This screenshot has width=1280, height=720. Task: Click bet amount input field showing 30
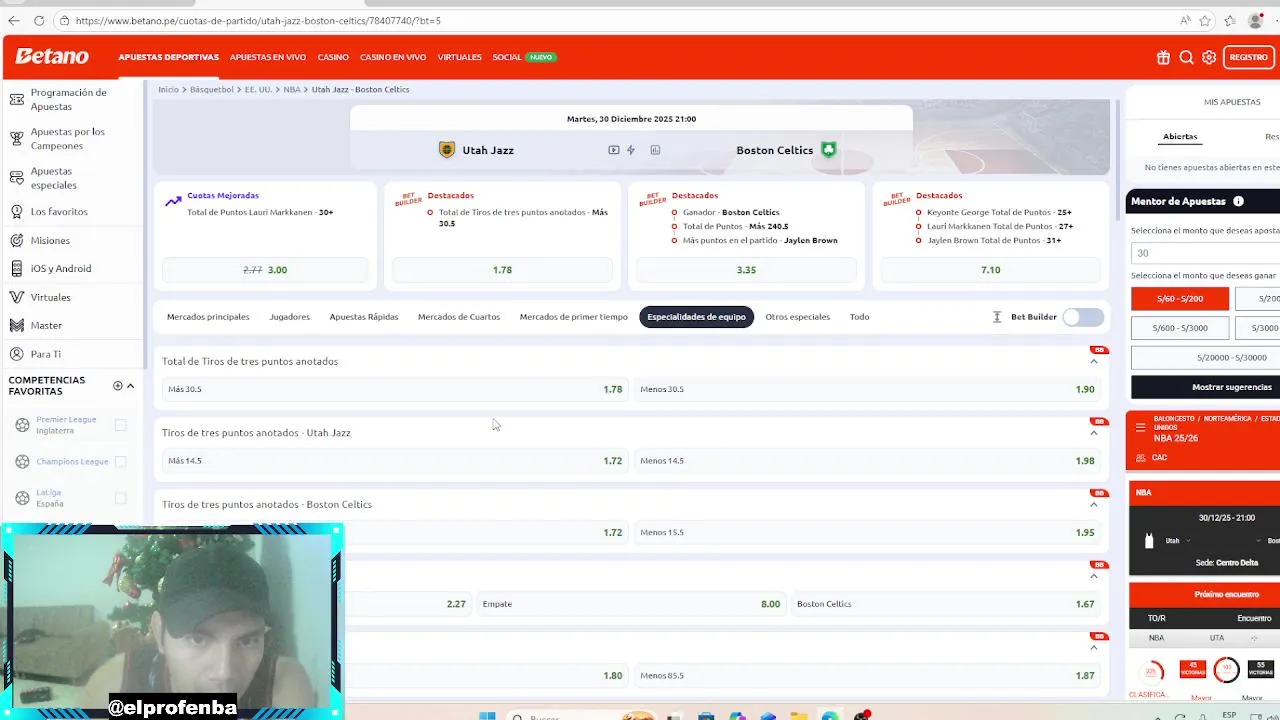[1205, 253]
